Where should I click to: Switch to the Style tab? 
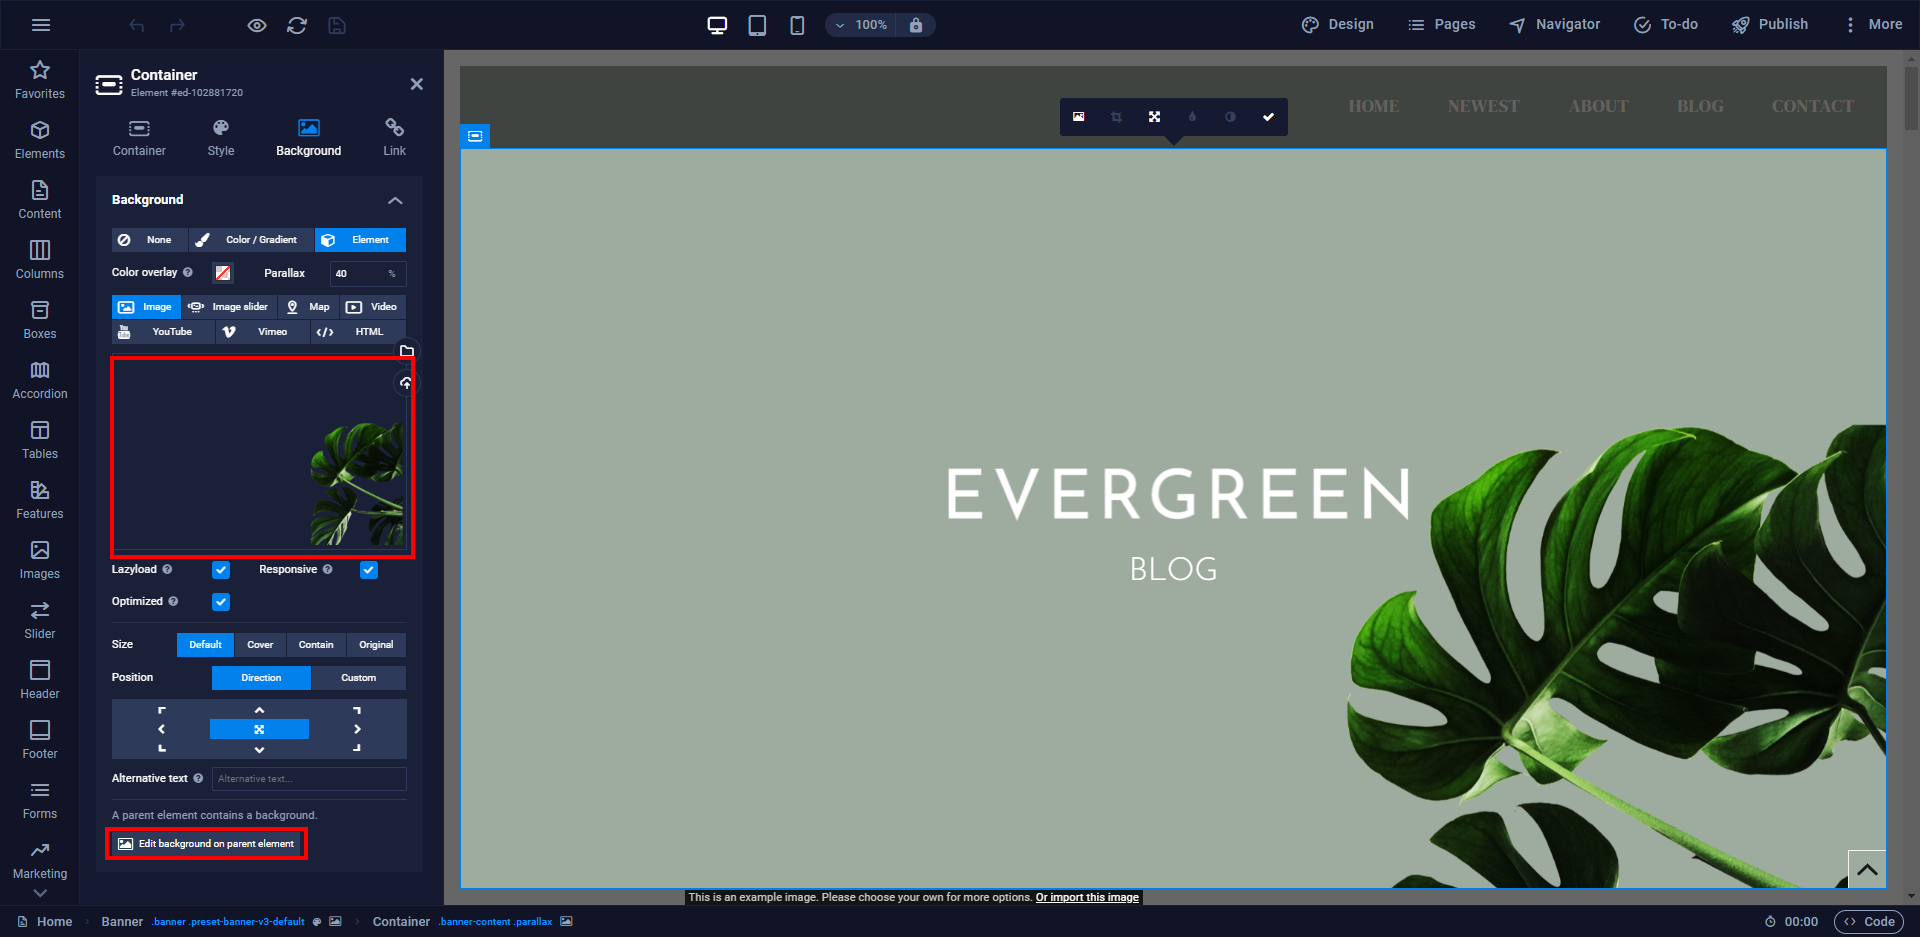tap(221, 138)
